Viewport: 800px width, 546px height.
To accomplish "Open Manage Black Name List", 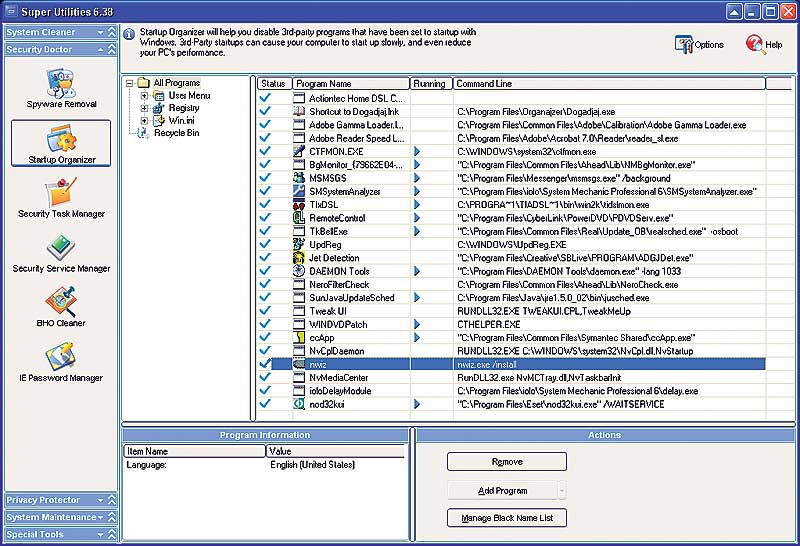I will pos(507,518).
